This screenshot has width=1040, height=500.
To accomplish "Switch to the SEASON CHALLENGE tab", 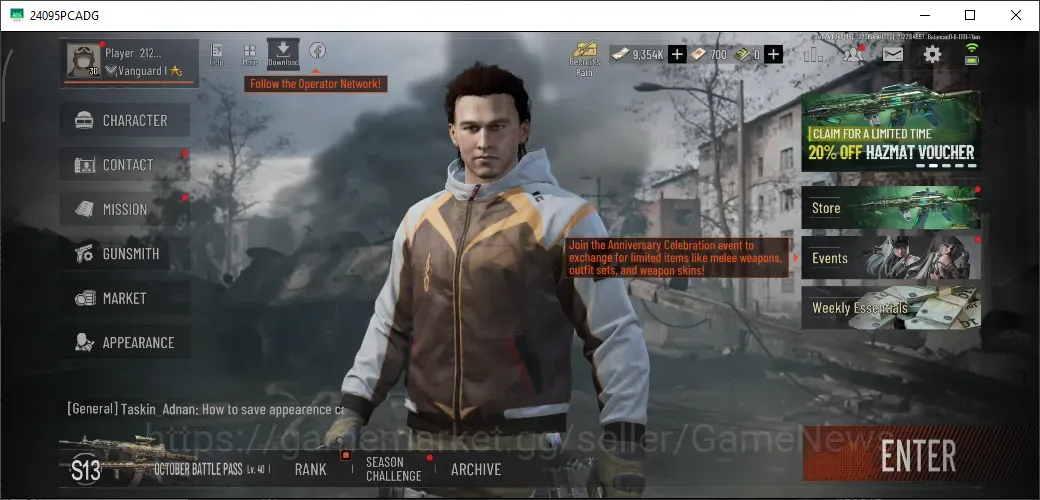I will pos(393,469).
